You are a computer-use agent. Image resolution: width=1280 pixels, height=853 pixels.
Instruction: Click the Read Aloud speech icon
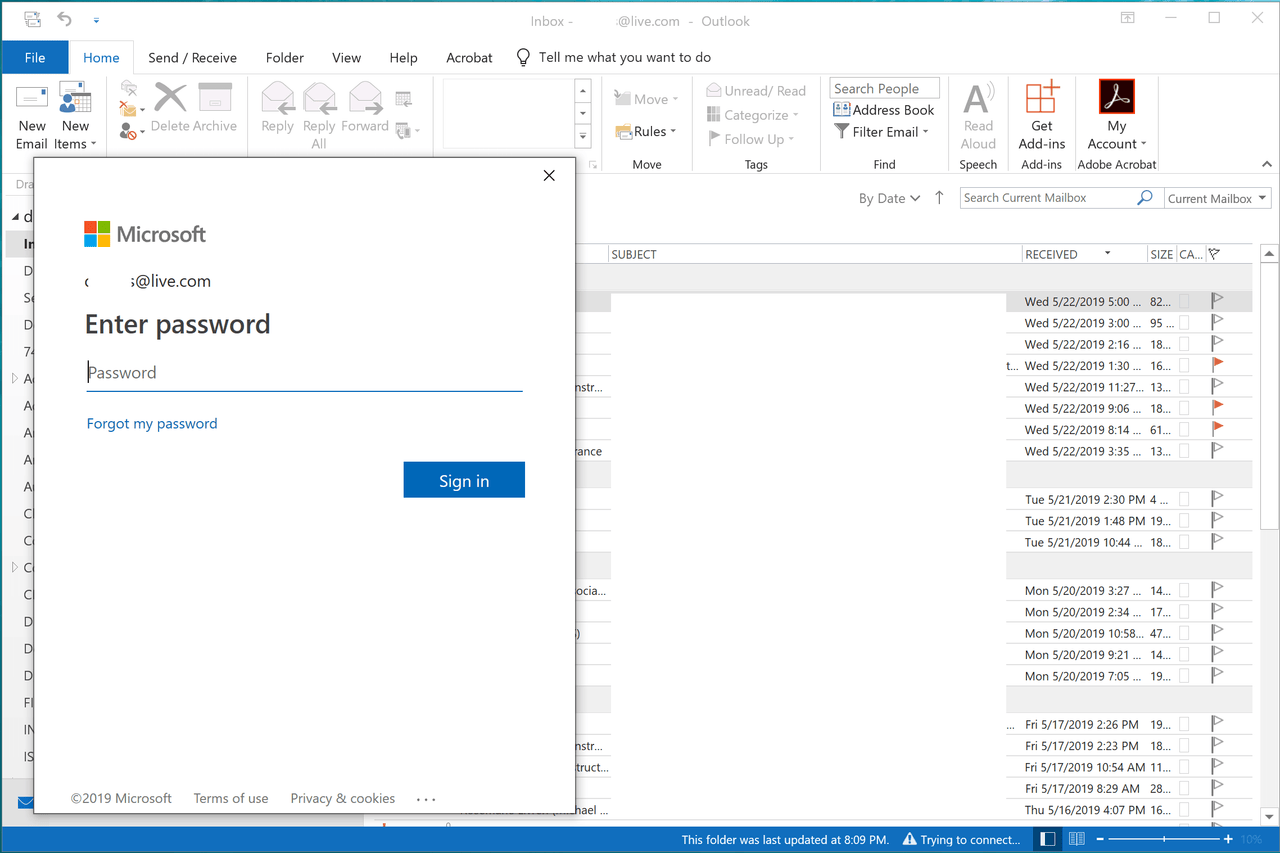pos(977,98)
